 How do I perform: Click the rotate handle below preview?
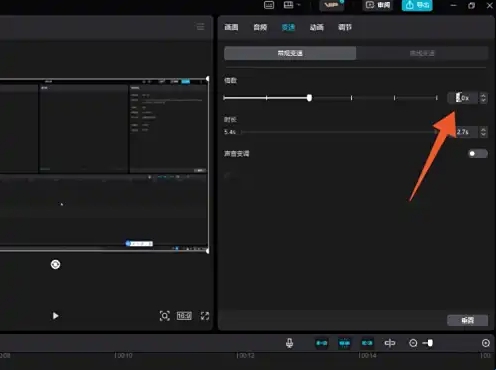[55, 264]
